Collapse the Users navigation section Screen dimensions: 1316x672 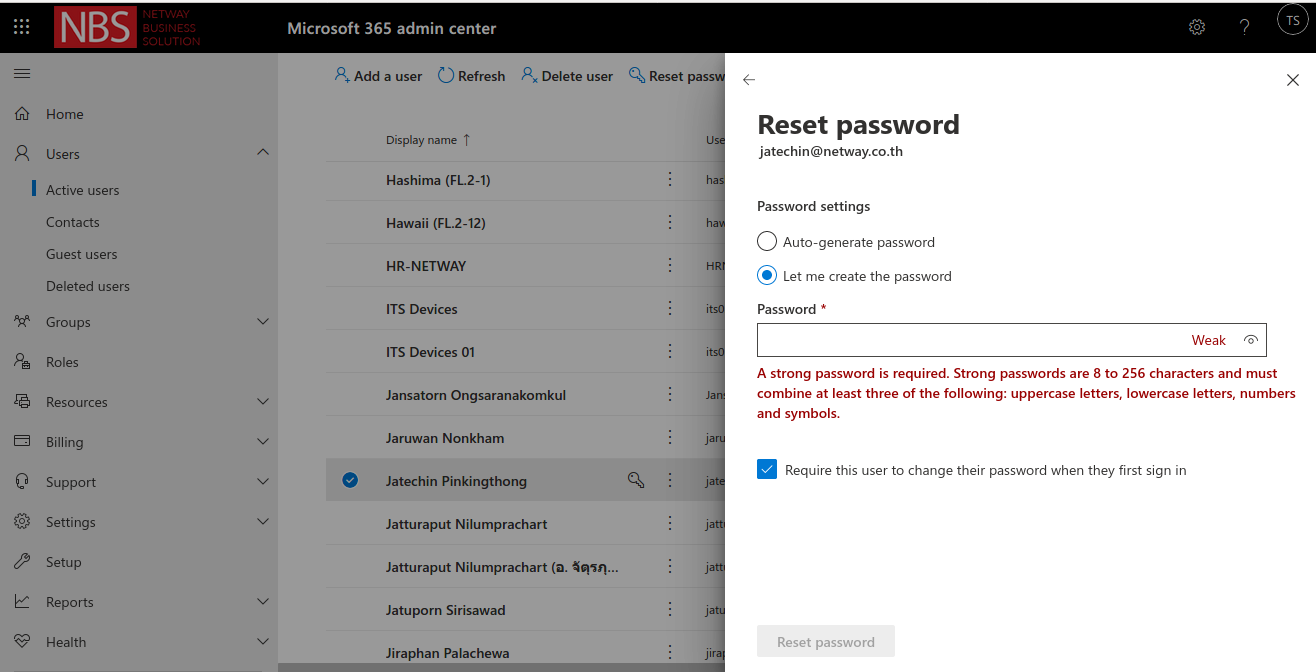263,153
